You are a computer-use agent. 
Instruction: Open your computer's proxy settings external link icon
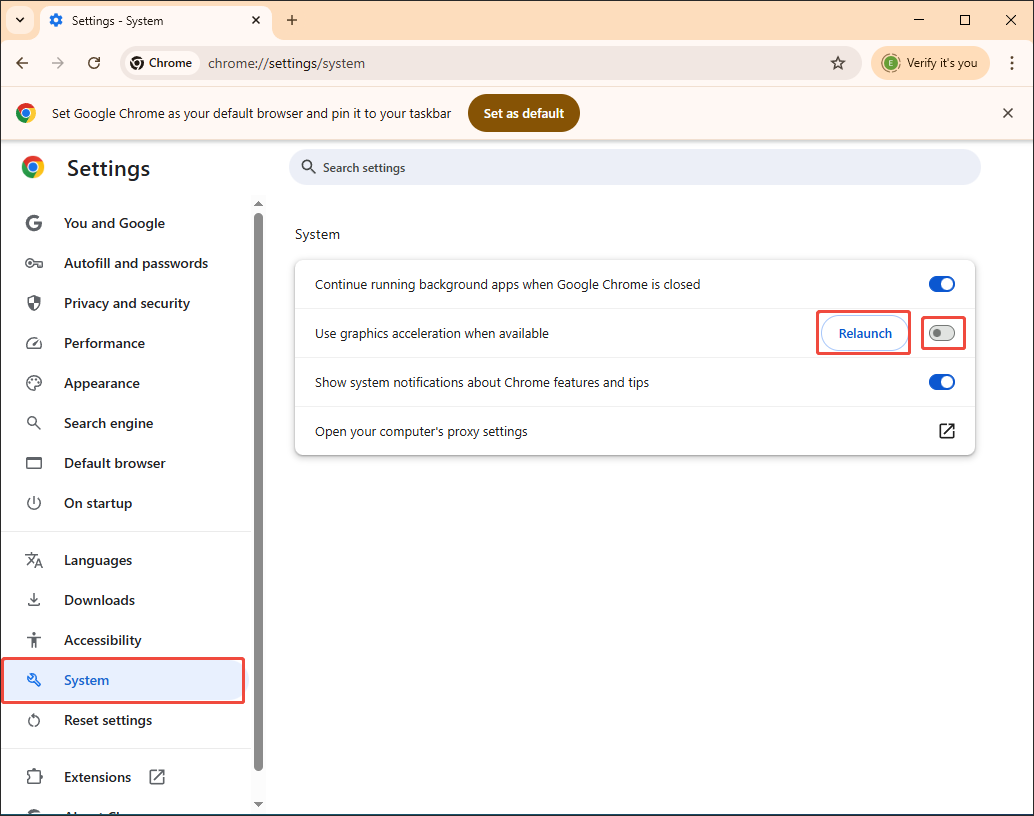click(946, 431)
